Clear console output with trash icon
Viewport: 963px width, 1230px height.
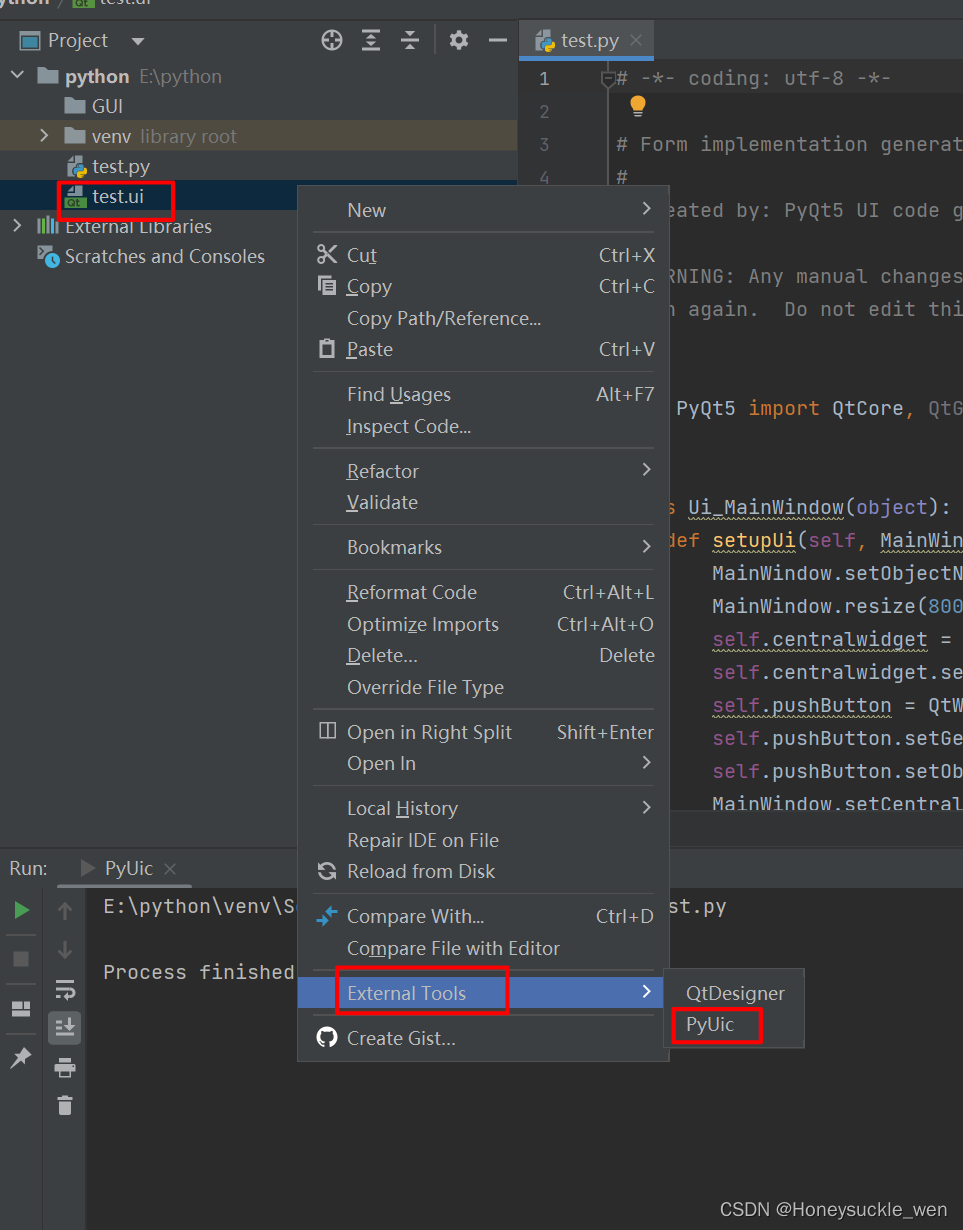click(64, 1105)
